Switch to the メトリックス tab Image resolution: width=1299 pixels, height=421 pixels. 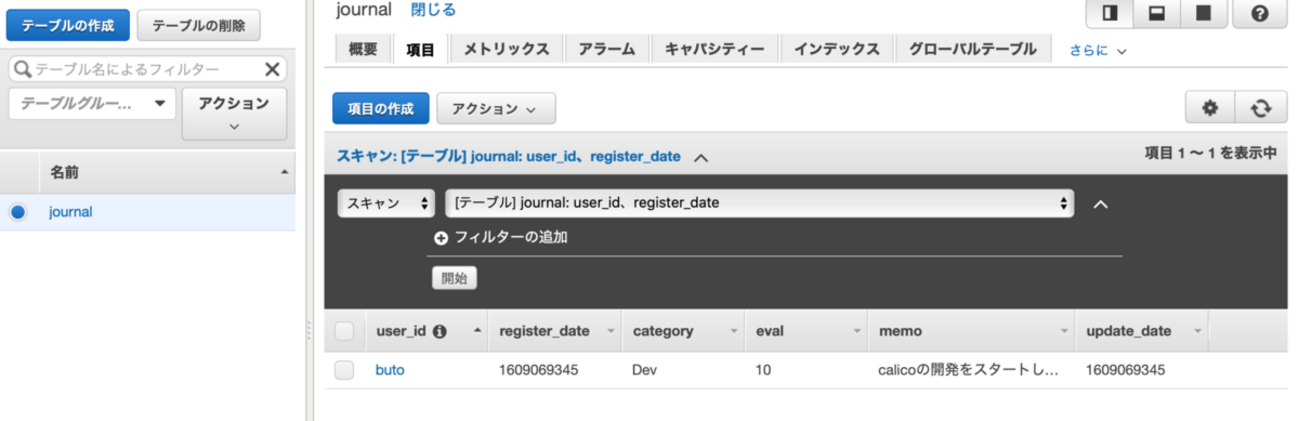point(507,48)
